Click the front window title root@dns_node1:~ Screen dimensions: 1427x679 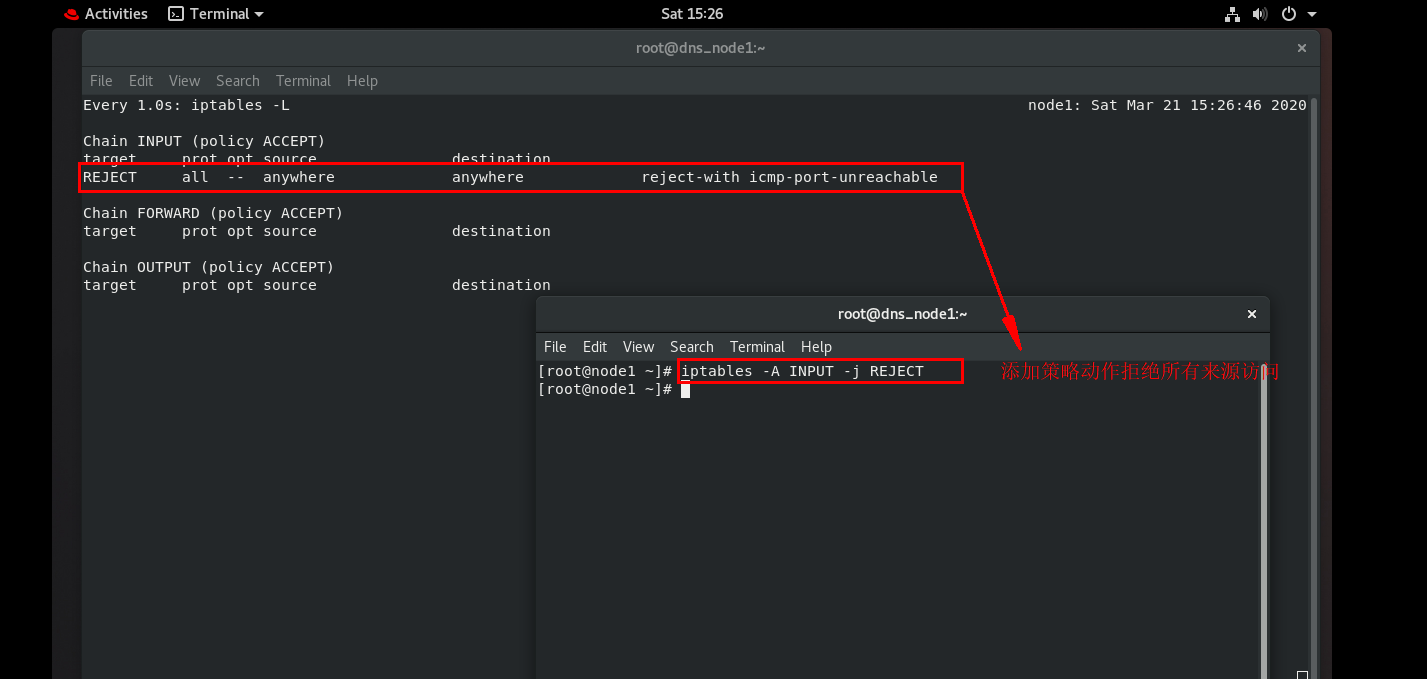click(902, 314)
